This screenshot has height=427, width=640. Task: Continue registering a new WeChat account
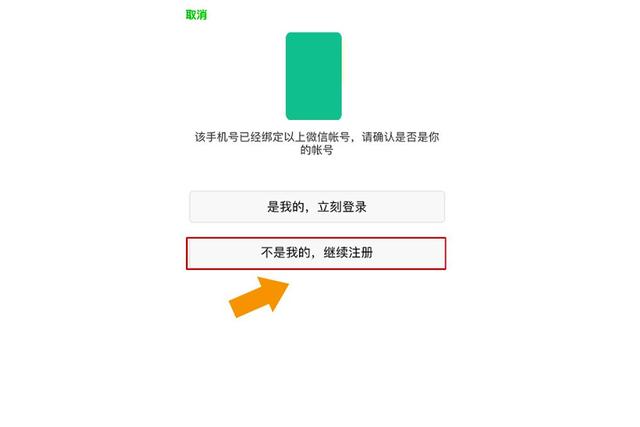pos(316,253)
